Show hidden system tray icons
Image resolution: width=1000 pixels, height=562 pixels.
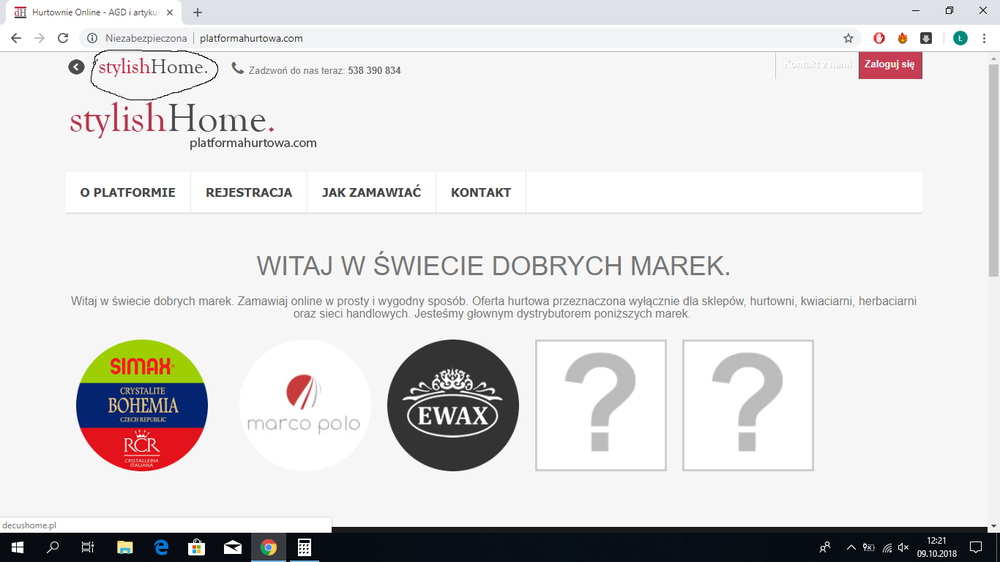click(851, 547)
